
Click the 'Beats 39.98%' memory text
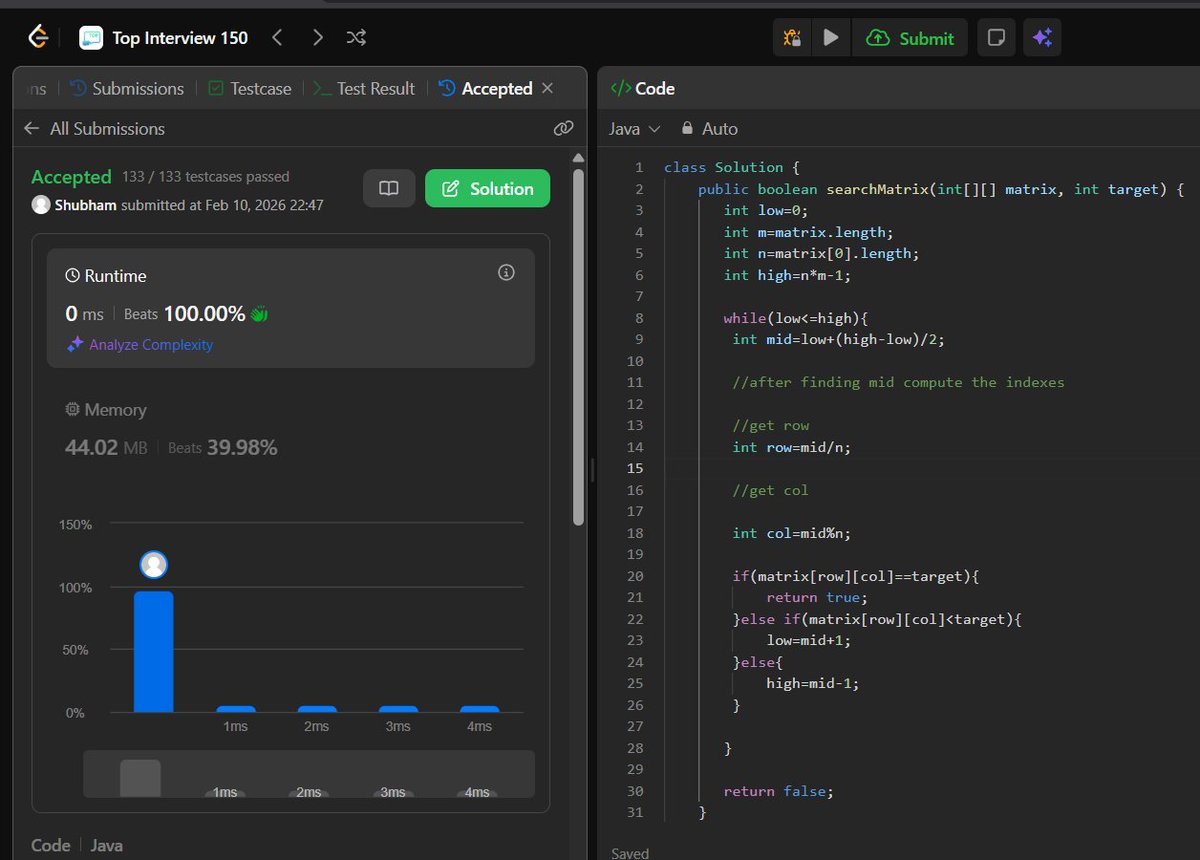click(222, 448)
